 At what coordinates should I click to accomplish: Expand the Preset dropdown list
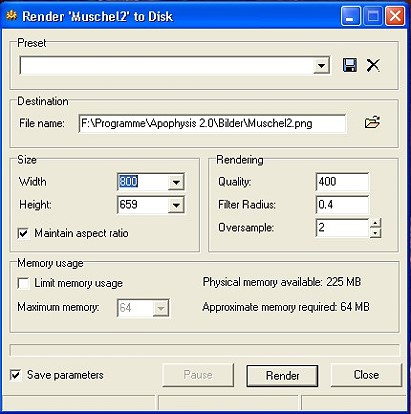[321, 65]
